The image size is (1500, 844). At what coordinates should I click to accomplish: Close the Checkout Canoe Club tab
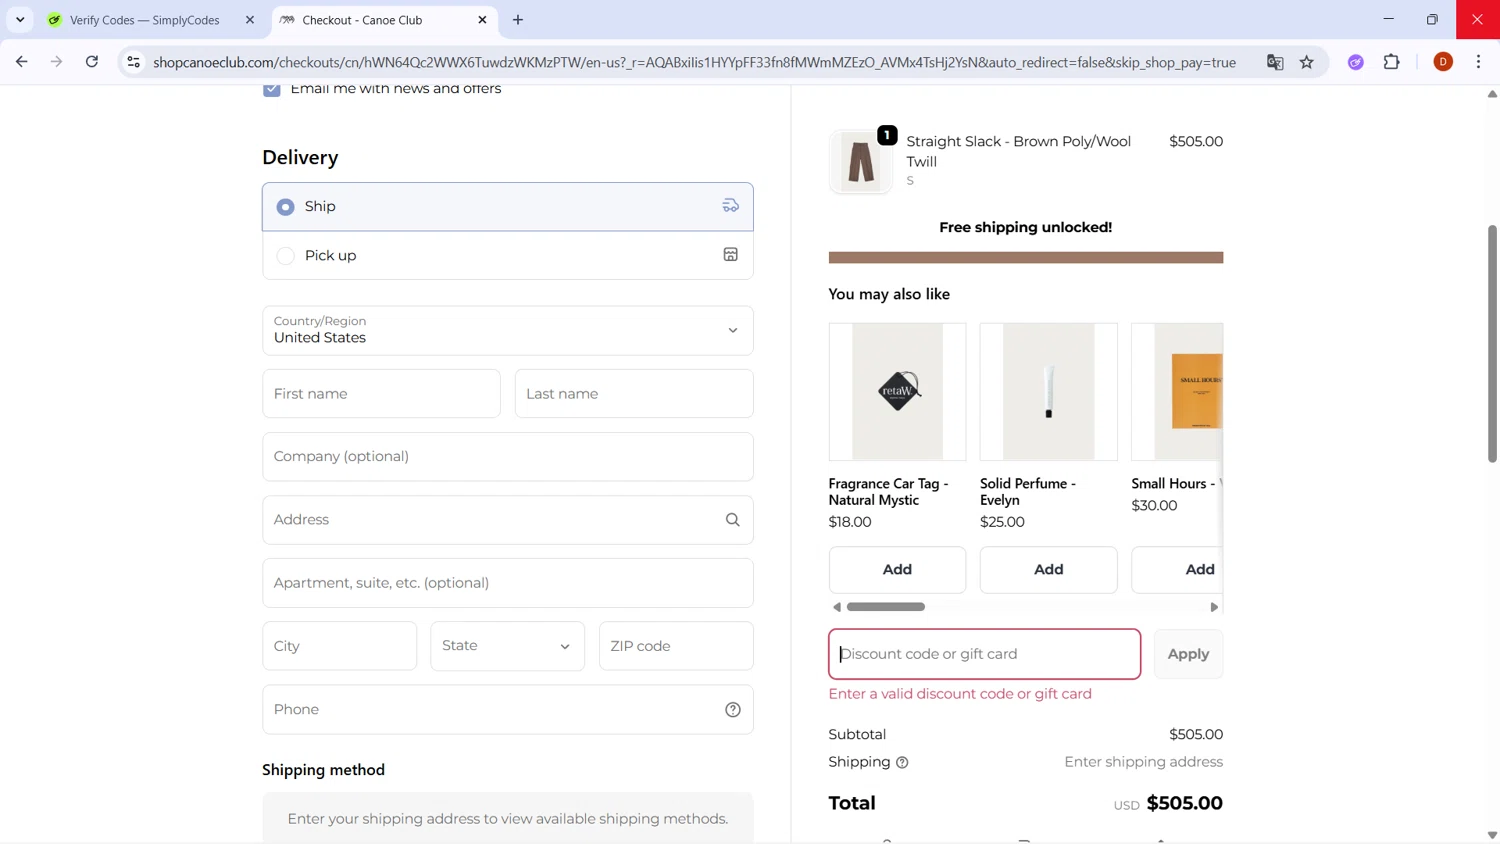pos(483,20)
